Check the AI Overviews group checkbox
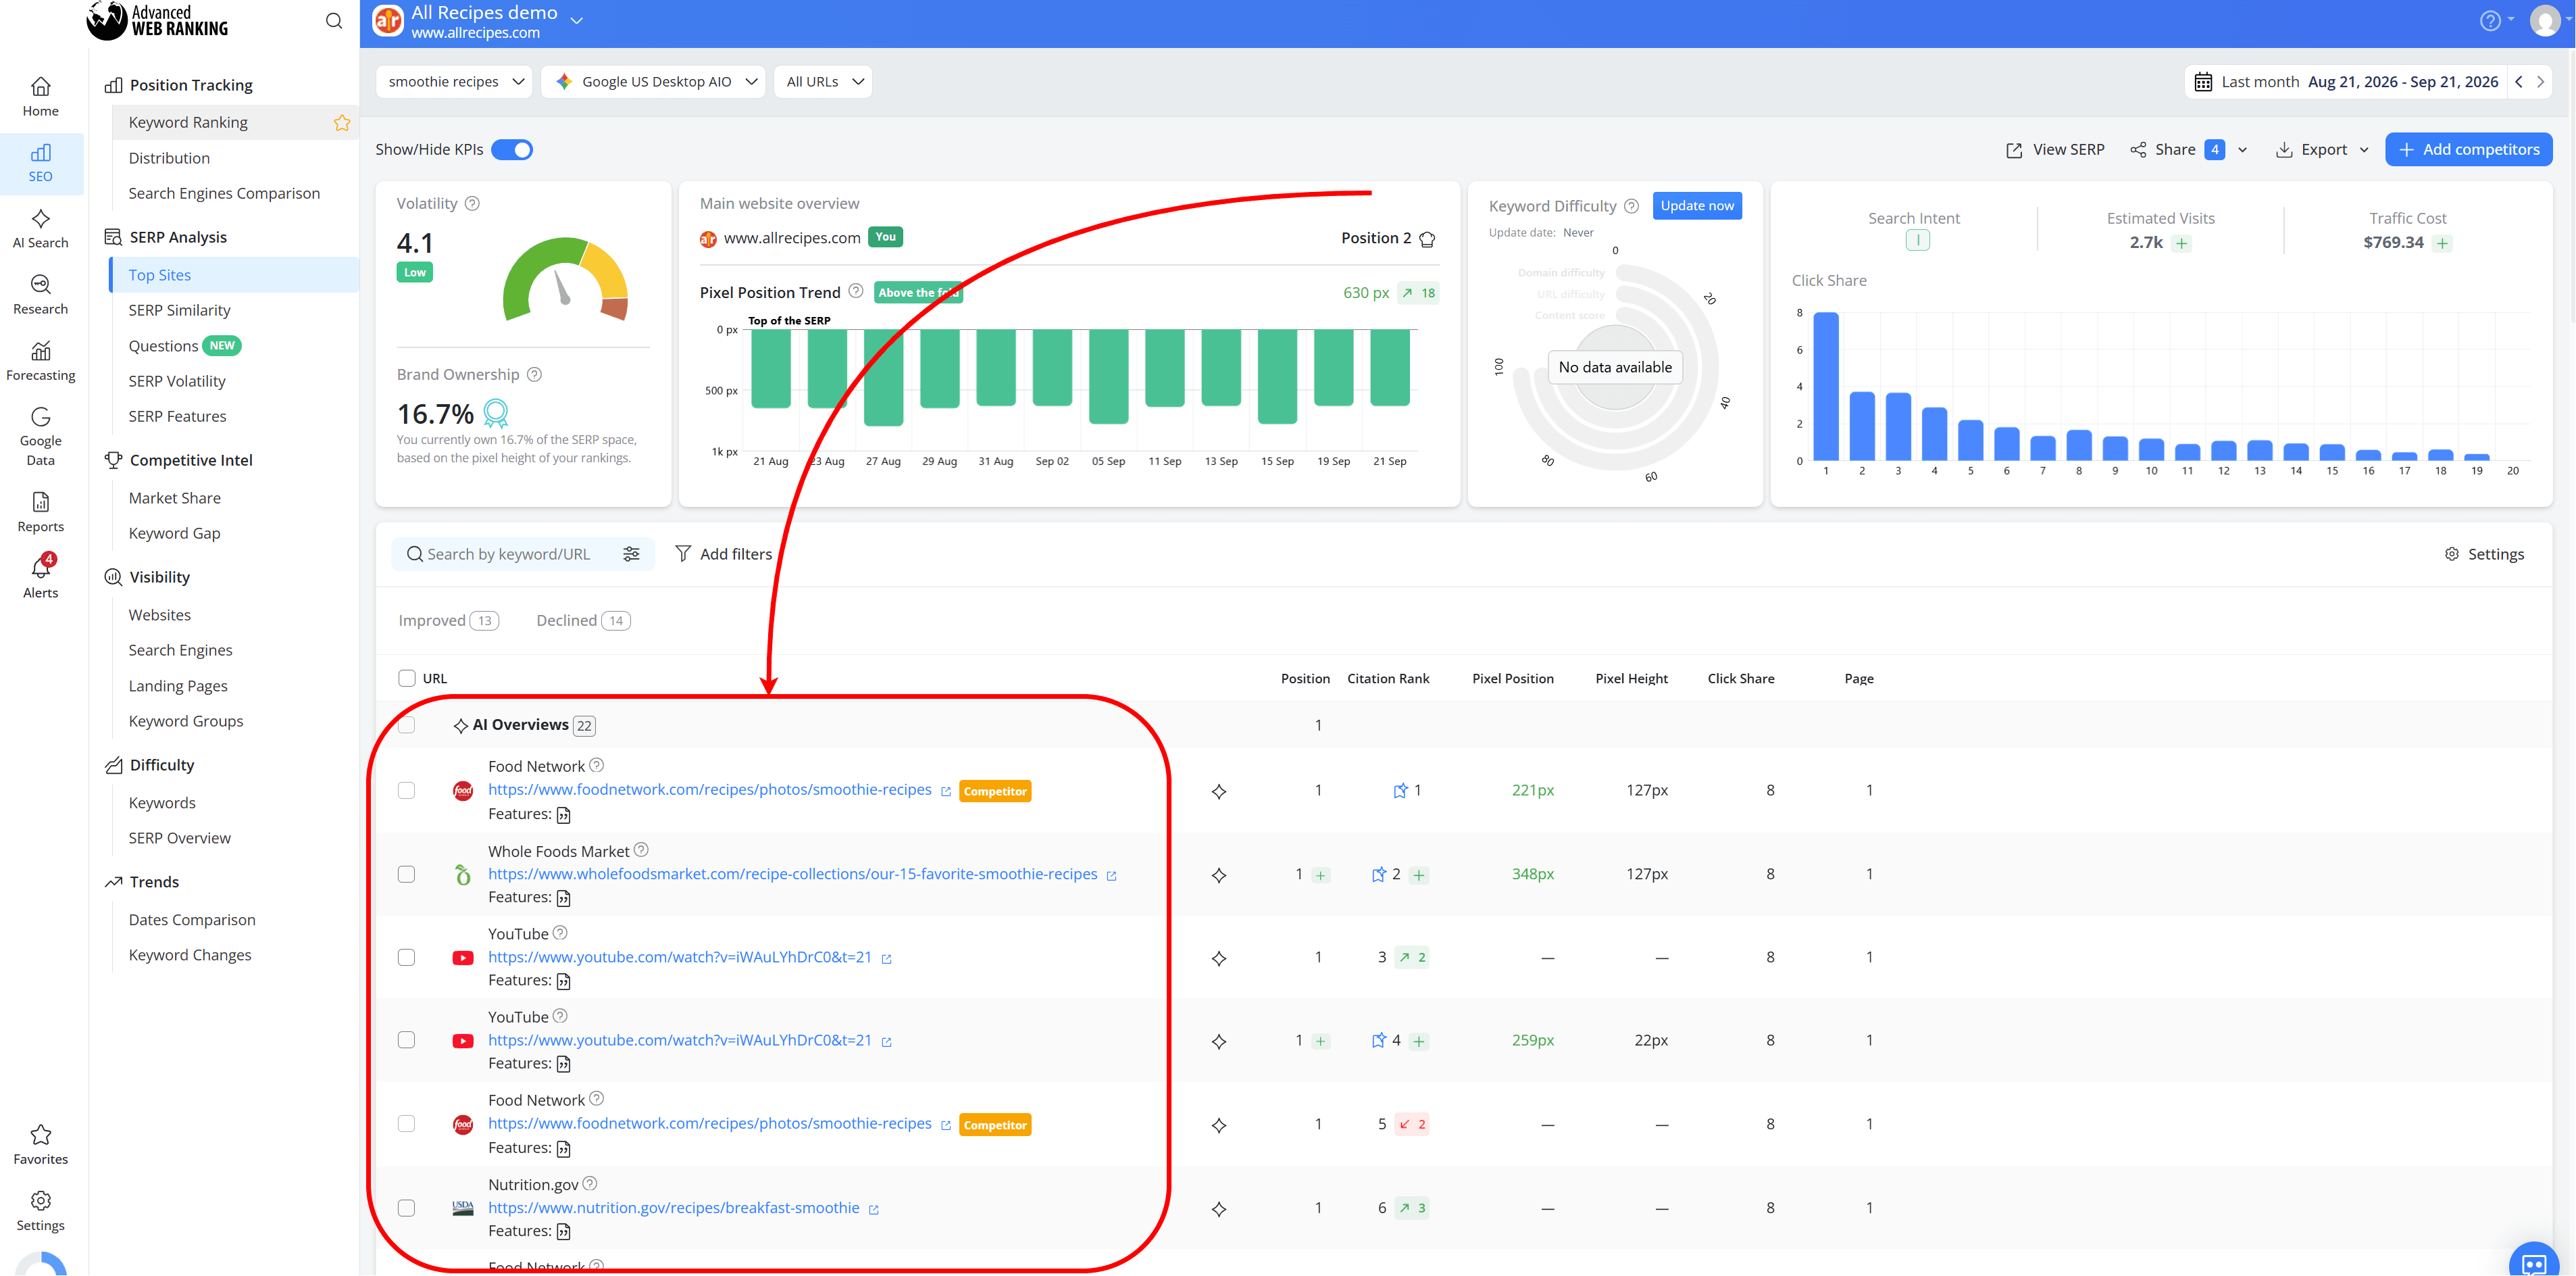This screenshot has height=1276, width=2576. point(407,725)
